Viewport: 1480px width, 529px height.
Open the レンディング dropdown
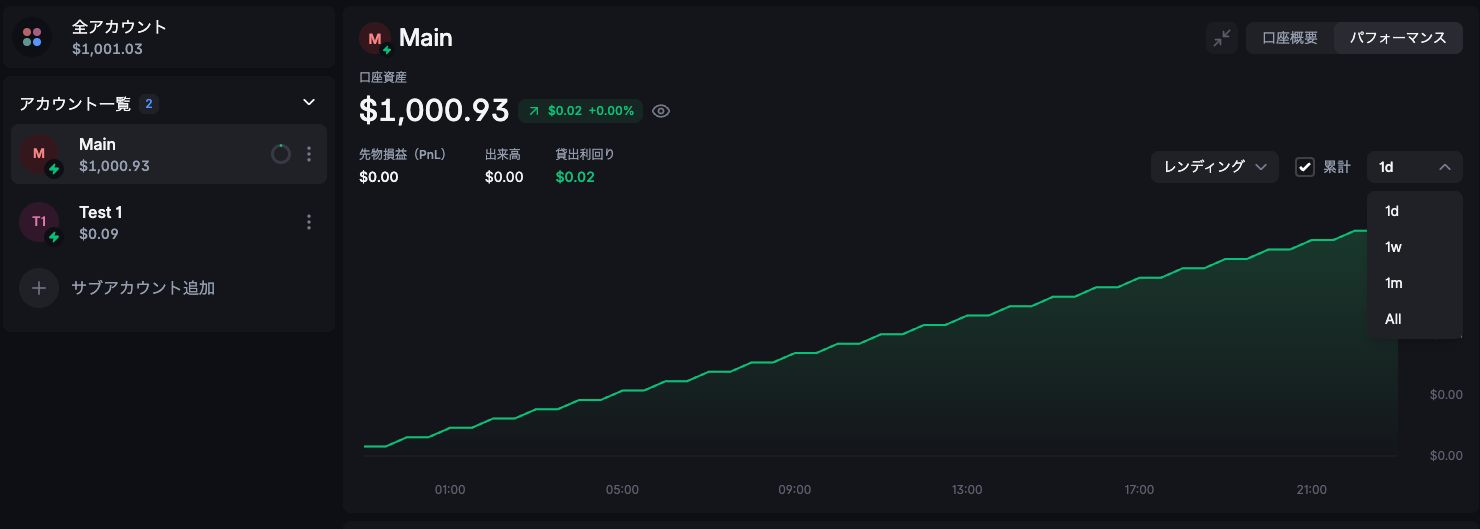(x=1214, y=167)
